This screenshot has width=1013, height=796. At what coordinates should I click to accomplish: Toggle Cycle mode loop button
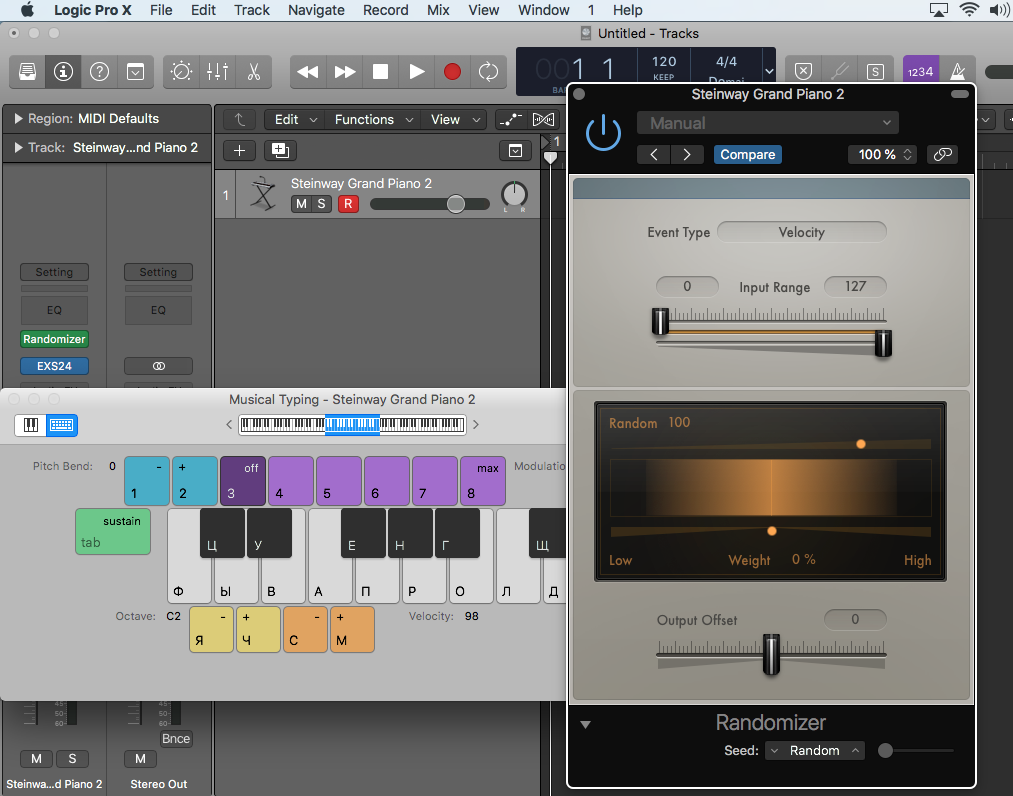click(488, 71)
